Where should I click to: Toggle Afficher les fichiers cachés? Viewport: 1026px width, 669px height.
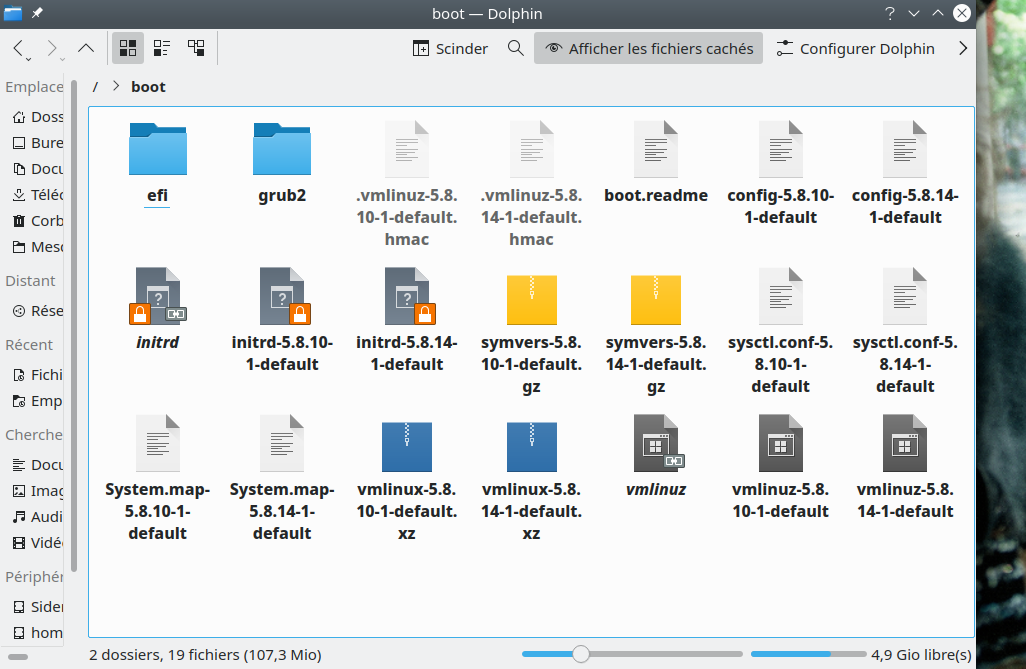coord(648,48)
